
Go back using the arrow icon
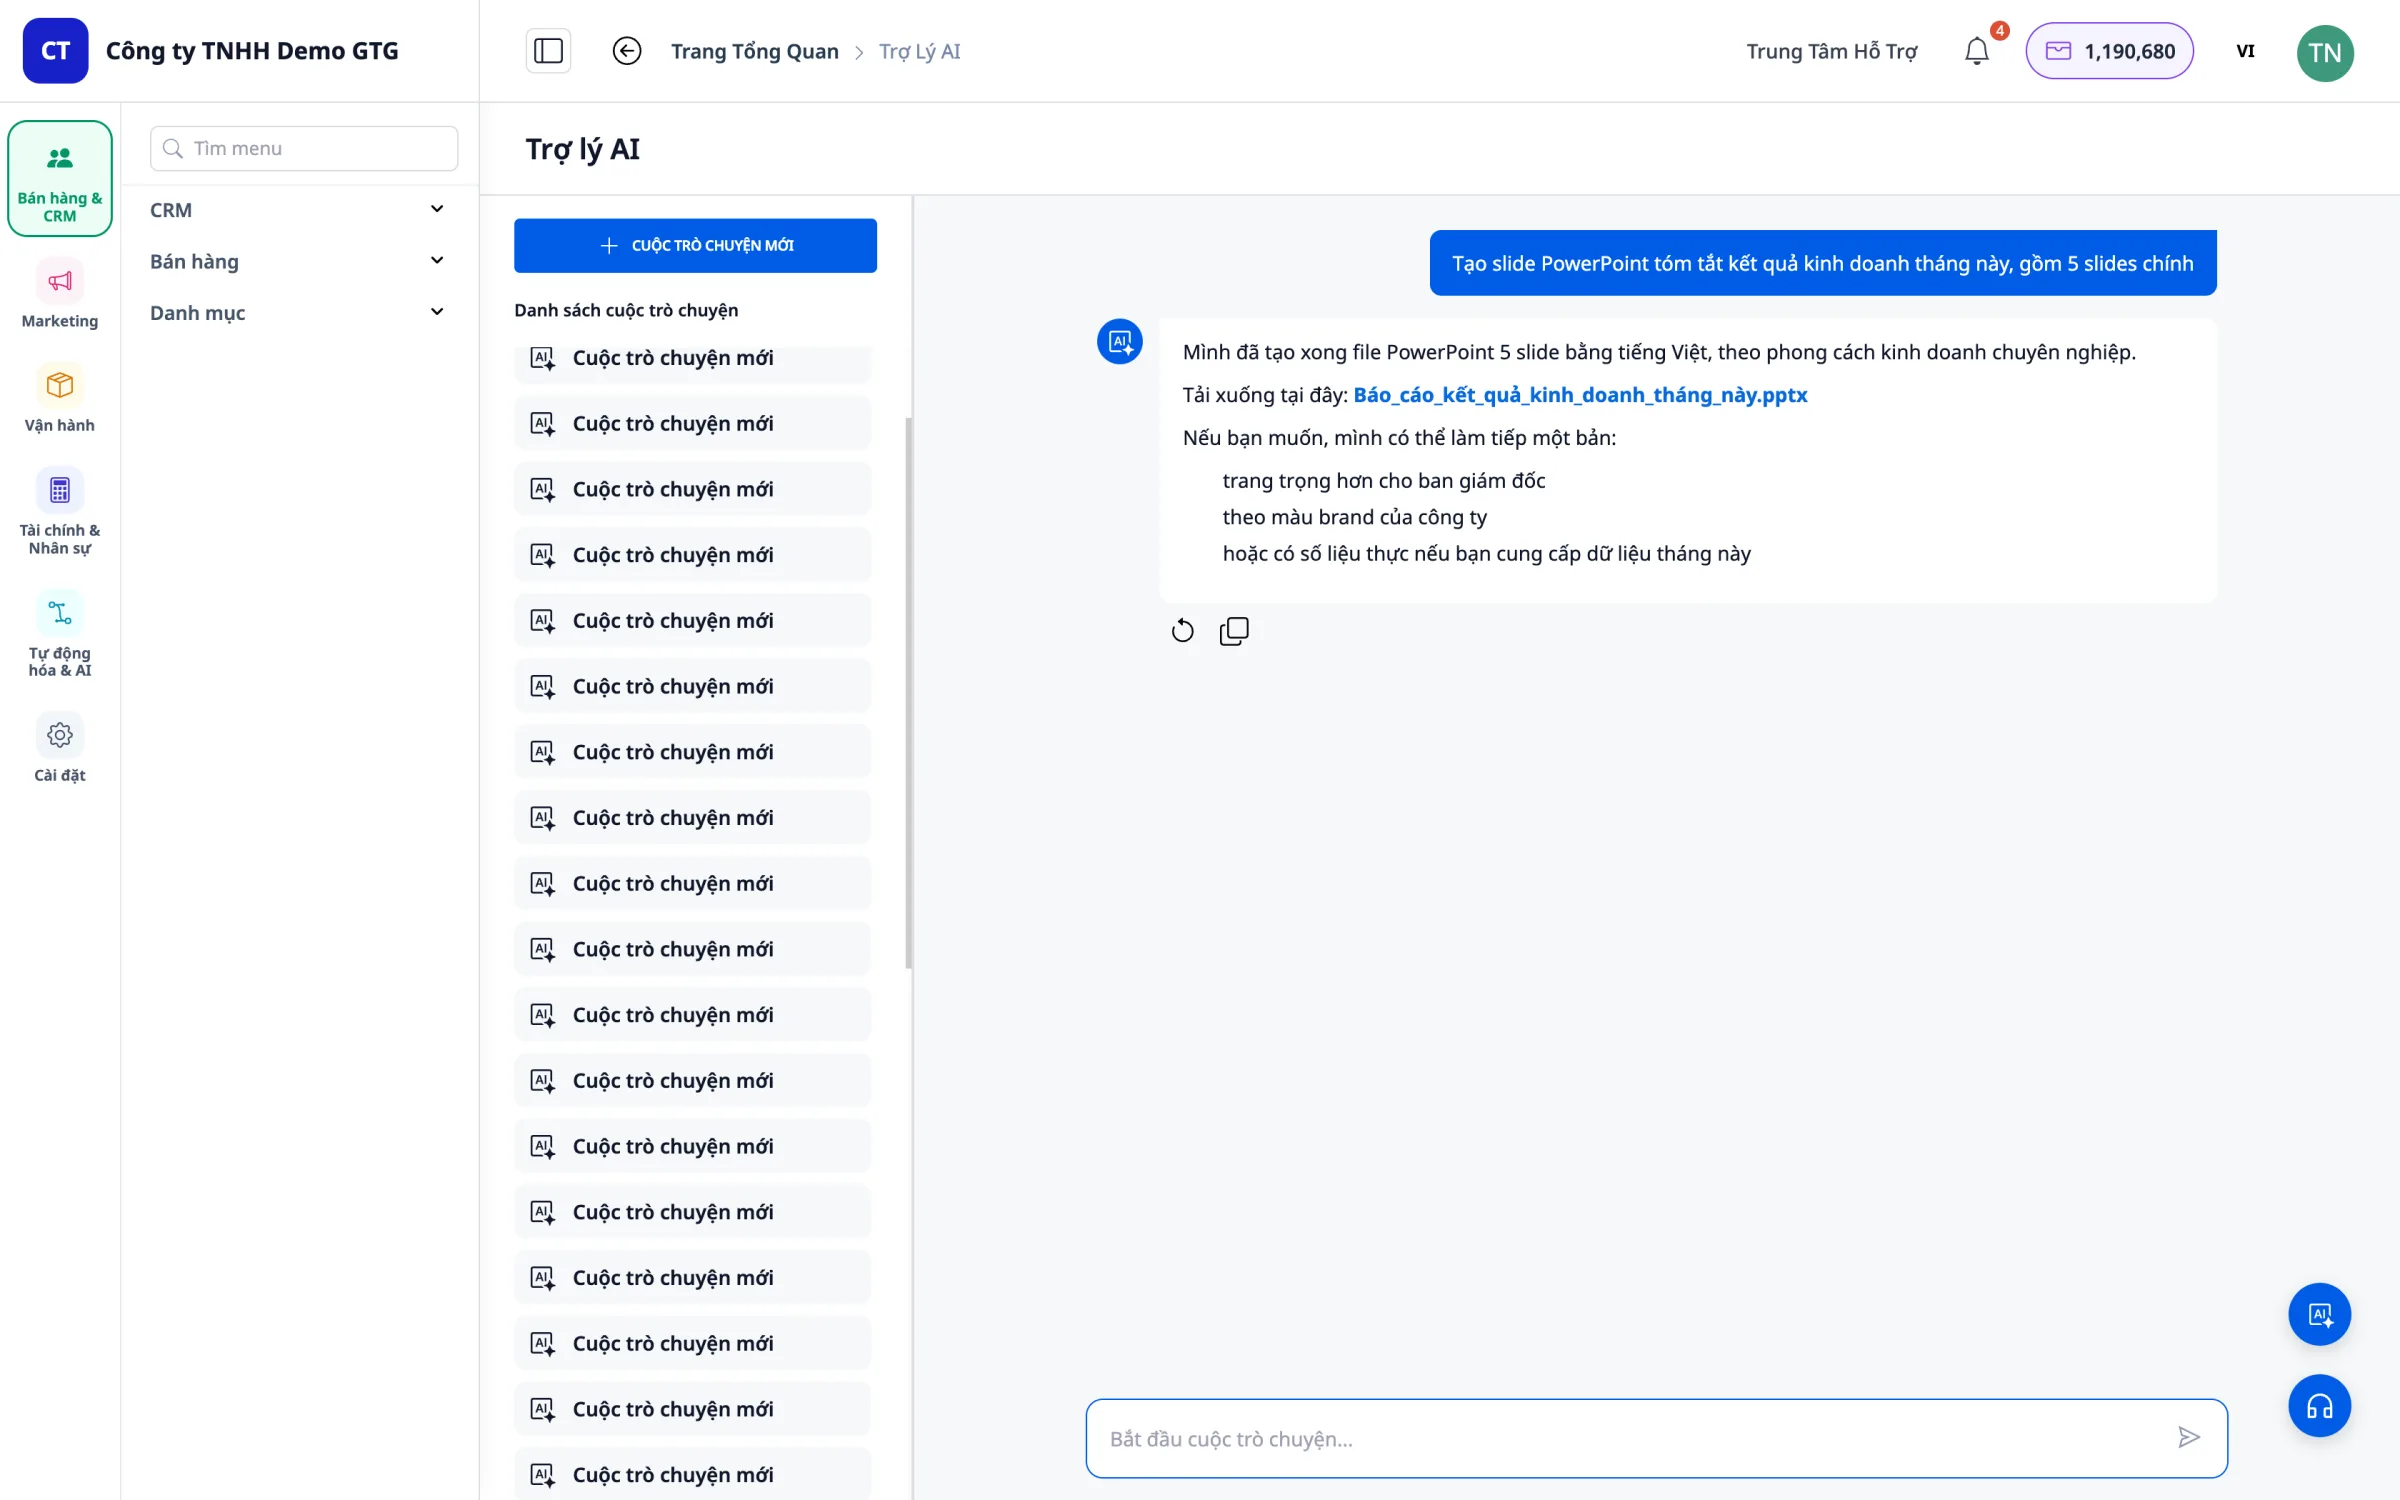pyautogui.click(x=627, y=51)
